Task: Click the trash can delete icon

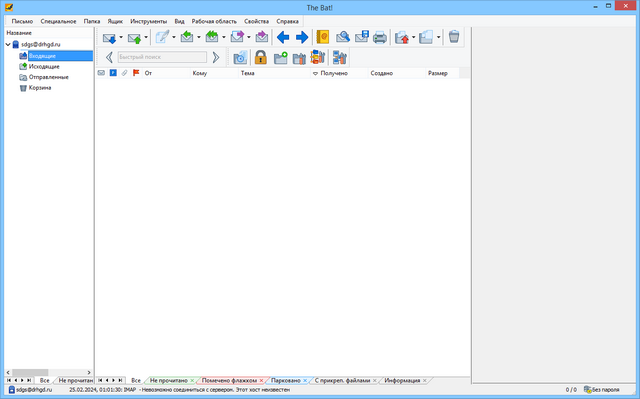Action: 454,37
